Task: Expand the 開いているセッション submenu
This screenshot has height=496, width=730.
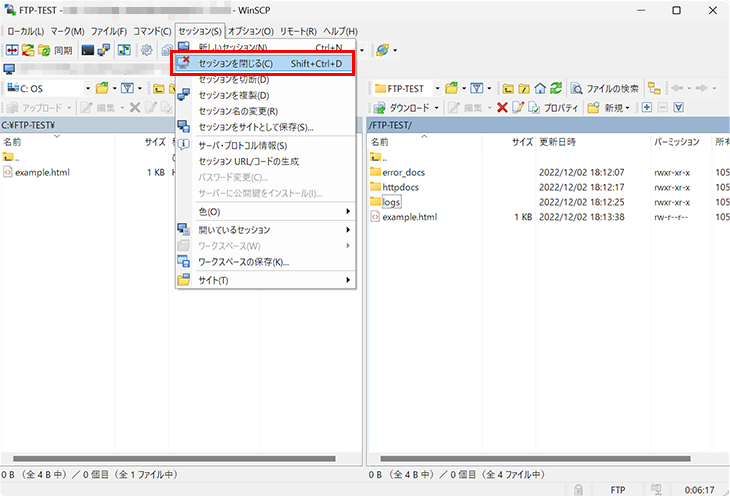Action: pos(265,230)
